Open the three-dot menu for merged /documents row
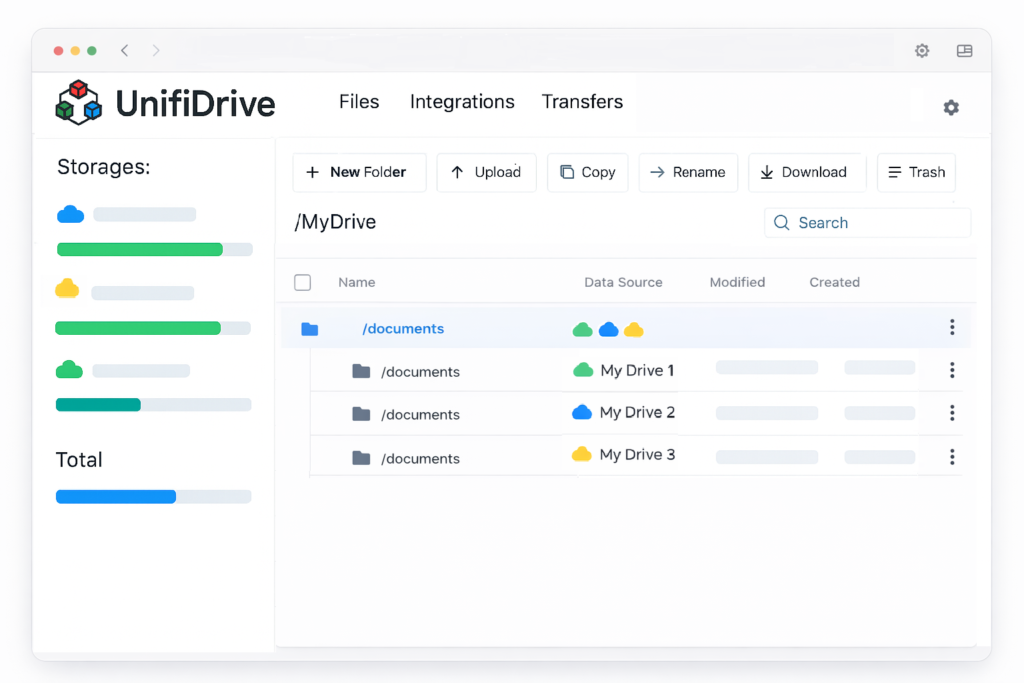This screenshot has width=1024, height=683. [951, 327]
